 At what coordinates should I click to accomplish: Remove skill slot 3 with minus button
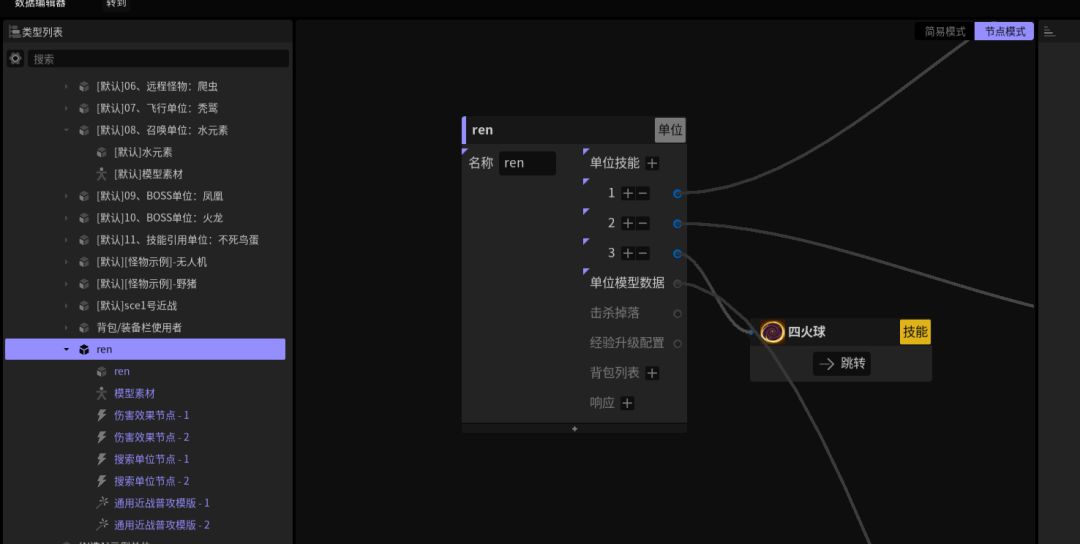[643, 253]
